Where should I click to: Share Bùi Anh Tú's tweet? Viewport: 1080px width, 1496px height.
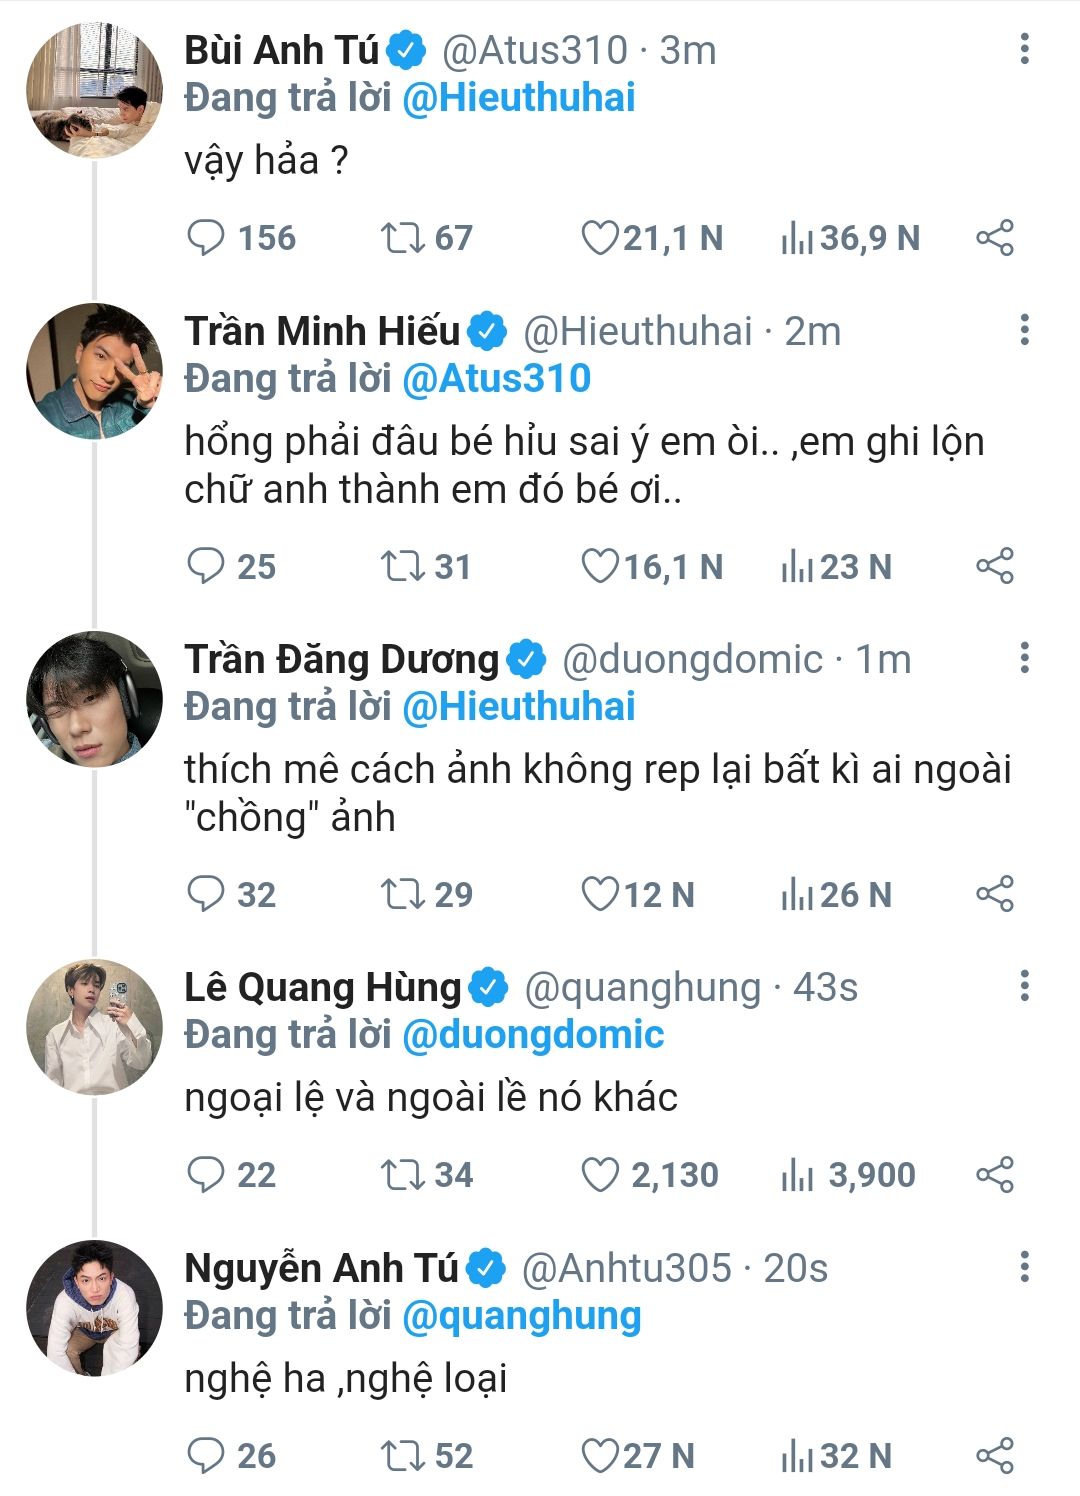coord(994,238)
